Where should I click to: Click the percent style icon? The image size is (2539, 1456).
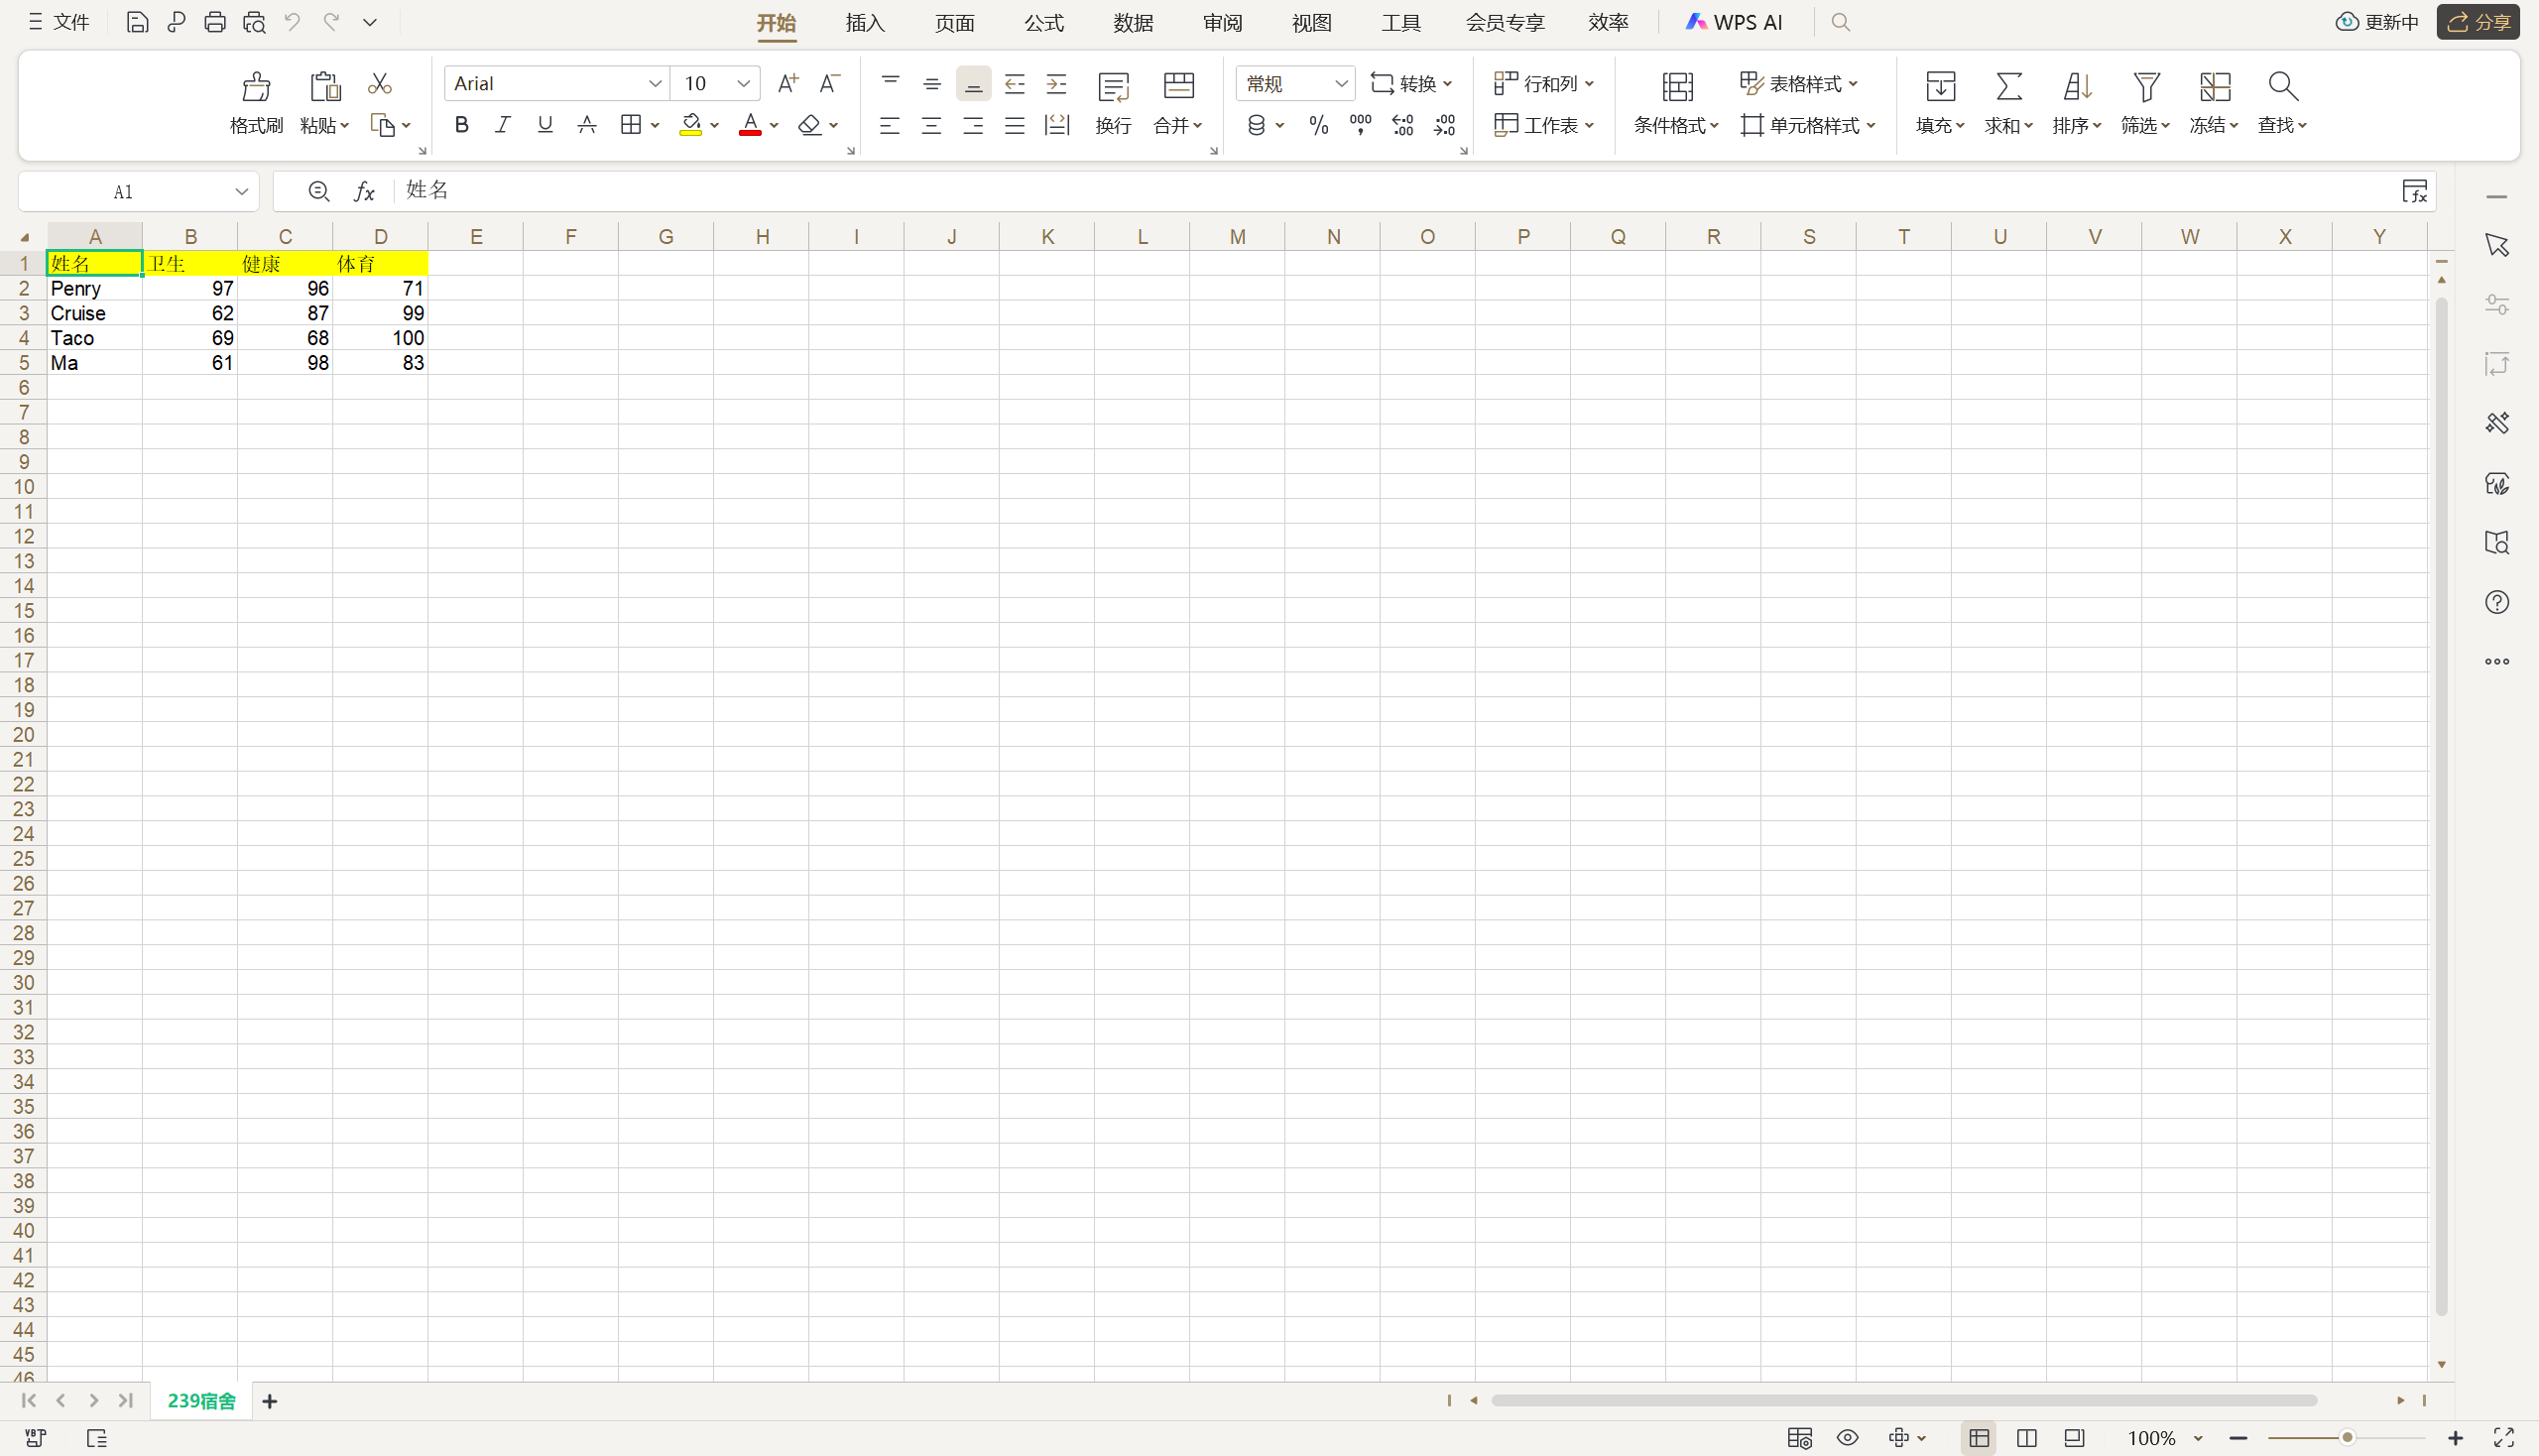1319,125
